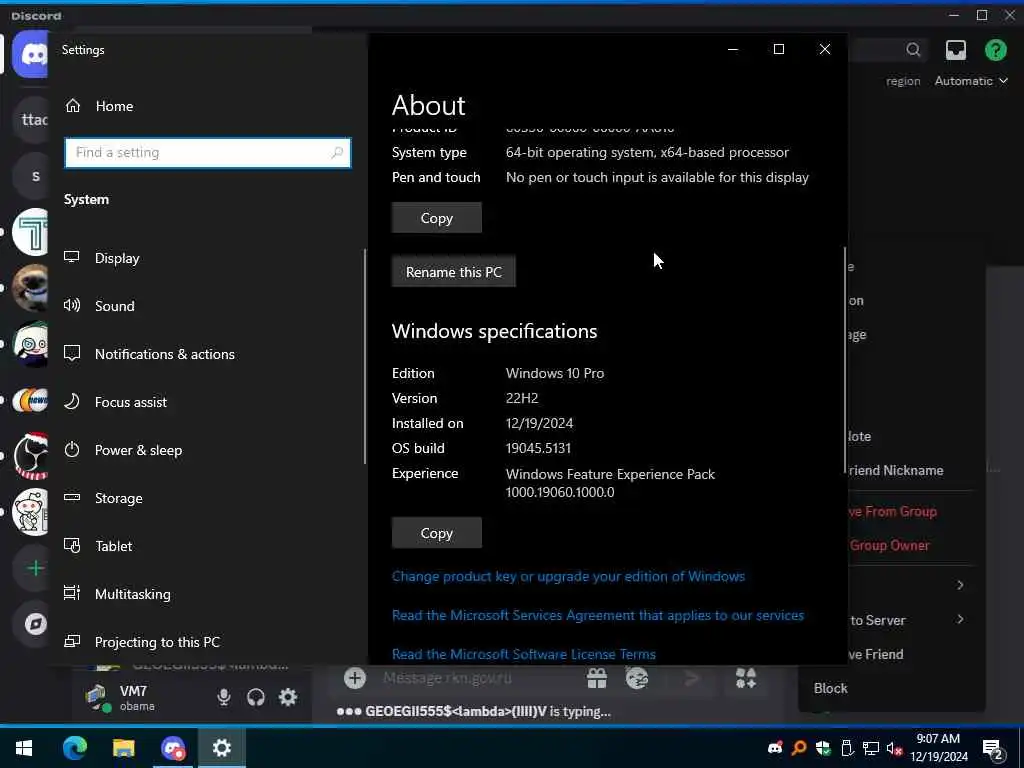
Task: Select the teal T server icon
Action: pyautogui.click(x=30, y=232)
